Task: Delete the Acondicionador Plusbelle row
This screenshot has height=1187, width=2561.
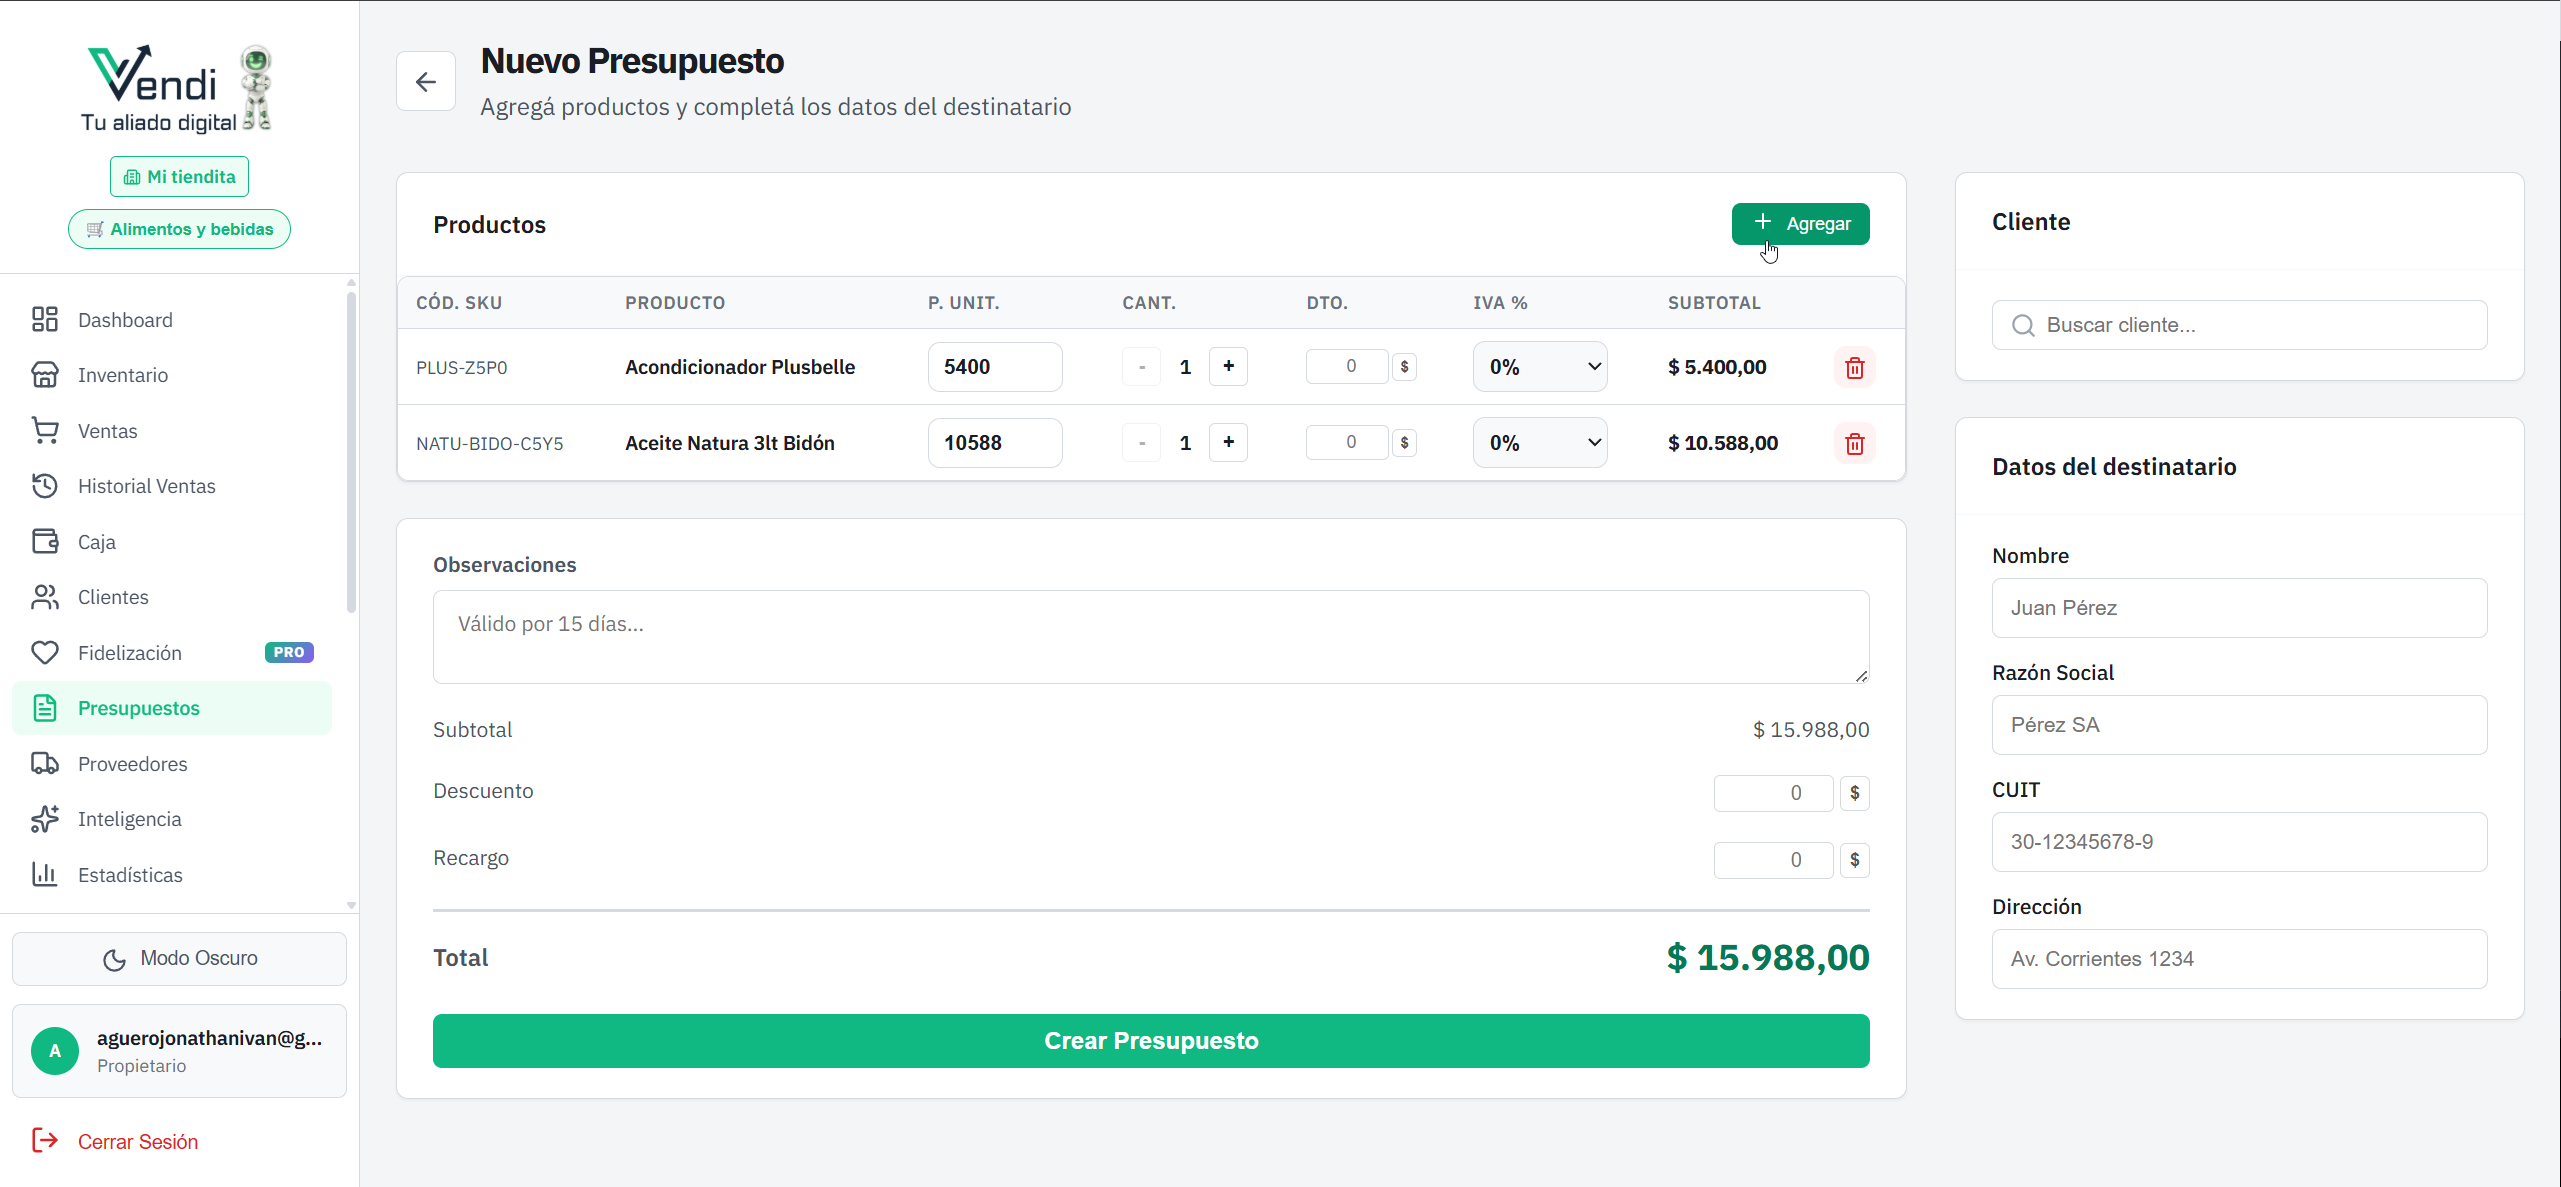Action: pyautogui.click(x=1854, y=368)
